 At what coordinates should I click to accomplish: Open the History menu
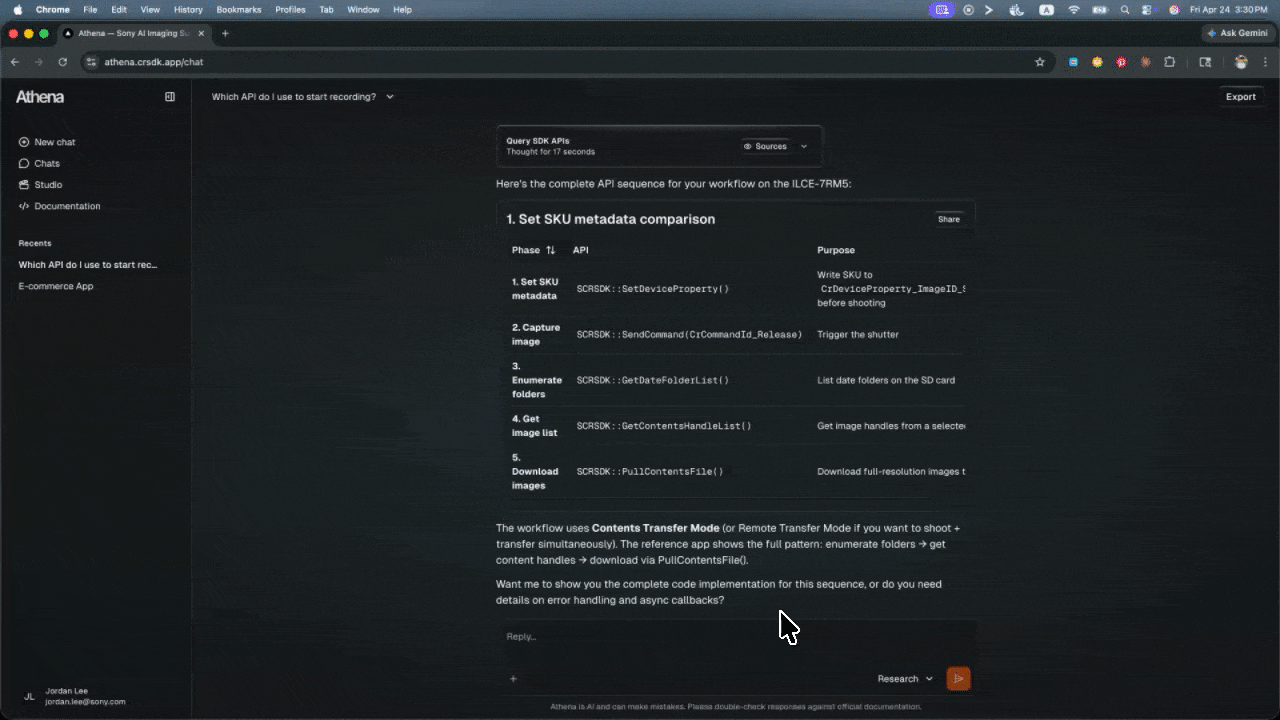click(188, 9)
